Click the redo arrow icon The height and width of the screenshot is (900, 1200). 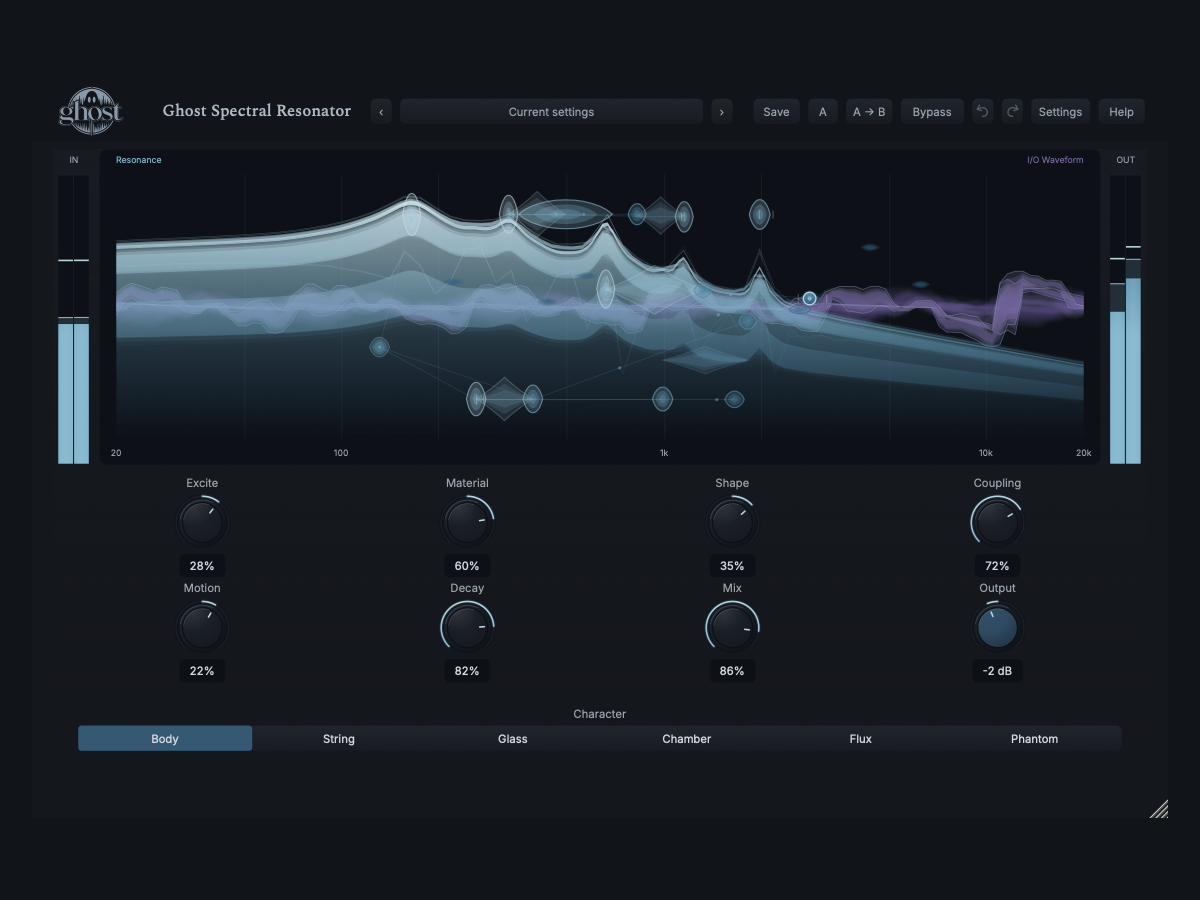(x=1012, y=112)
